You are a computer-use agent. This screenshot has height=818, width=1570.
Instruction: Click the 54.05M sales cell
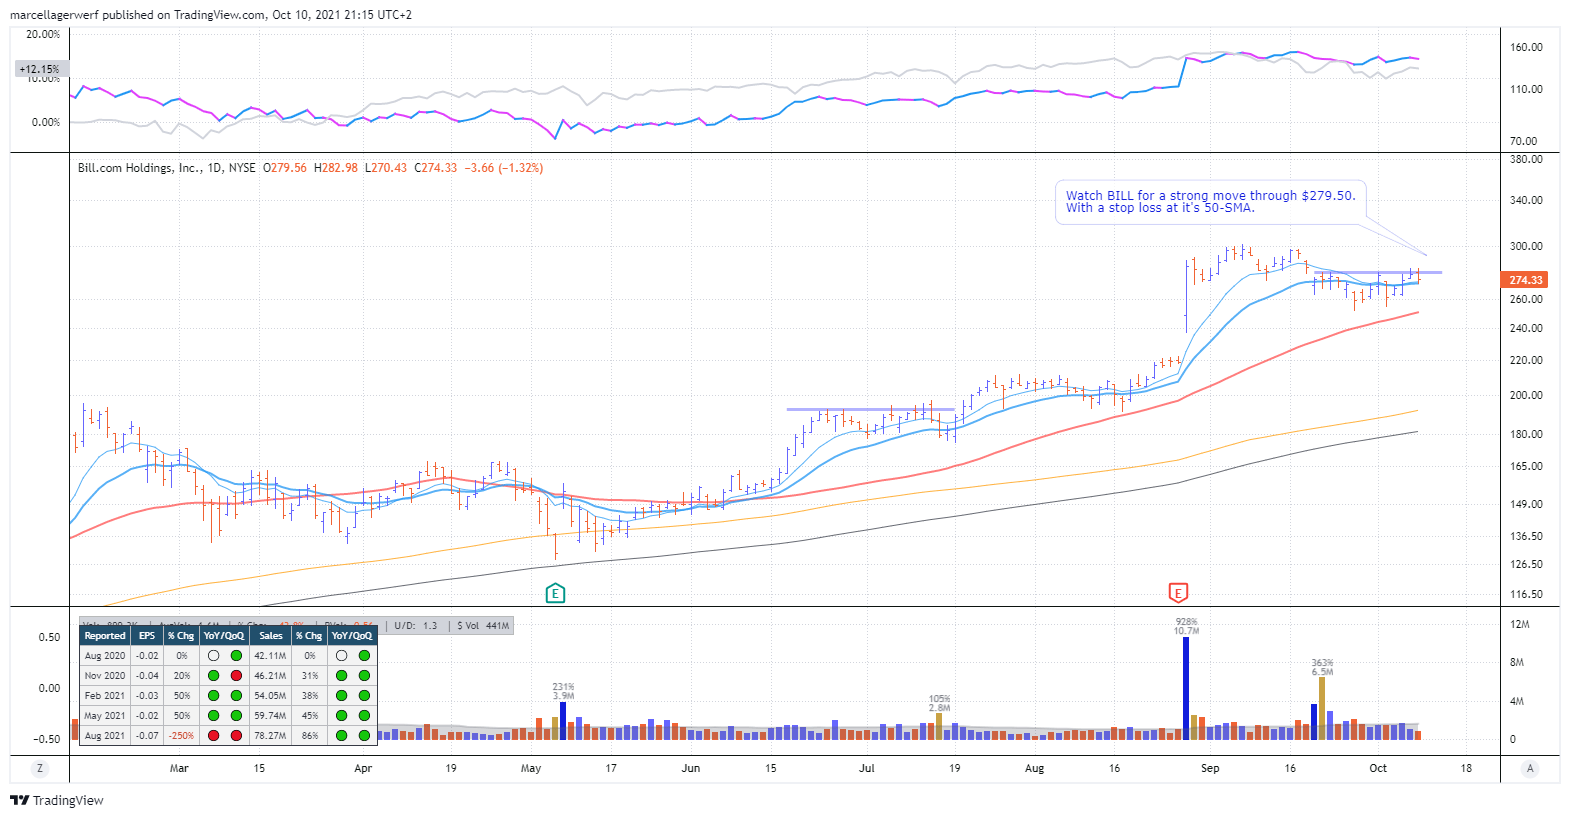[x=270, y=696]
